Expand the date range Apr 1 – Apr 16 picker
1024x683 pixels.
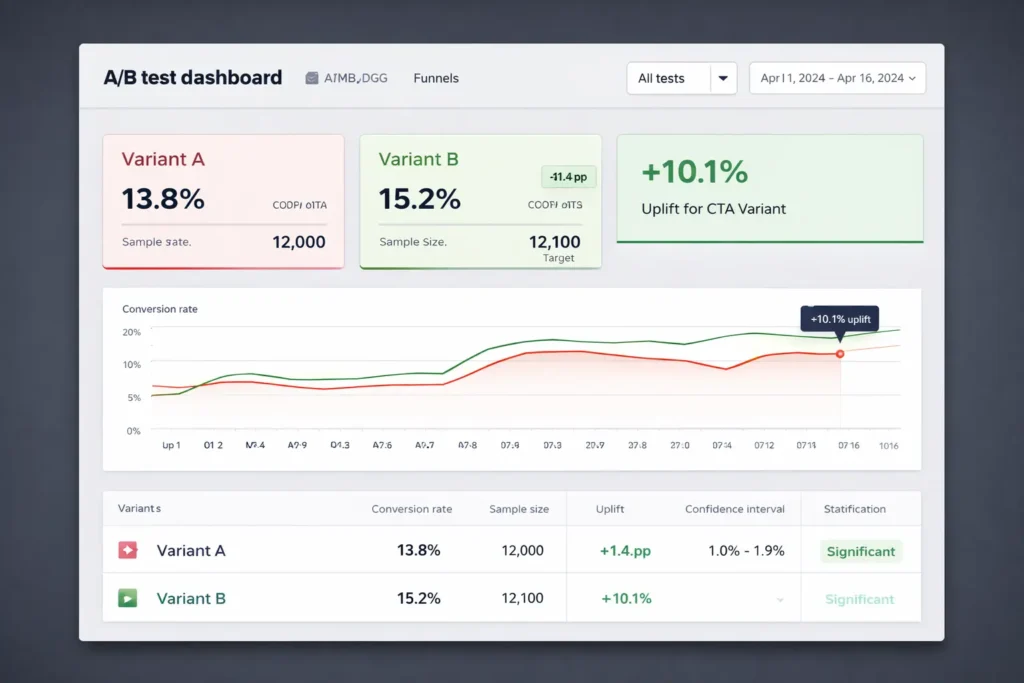837,78
